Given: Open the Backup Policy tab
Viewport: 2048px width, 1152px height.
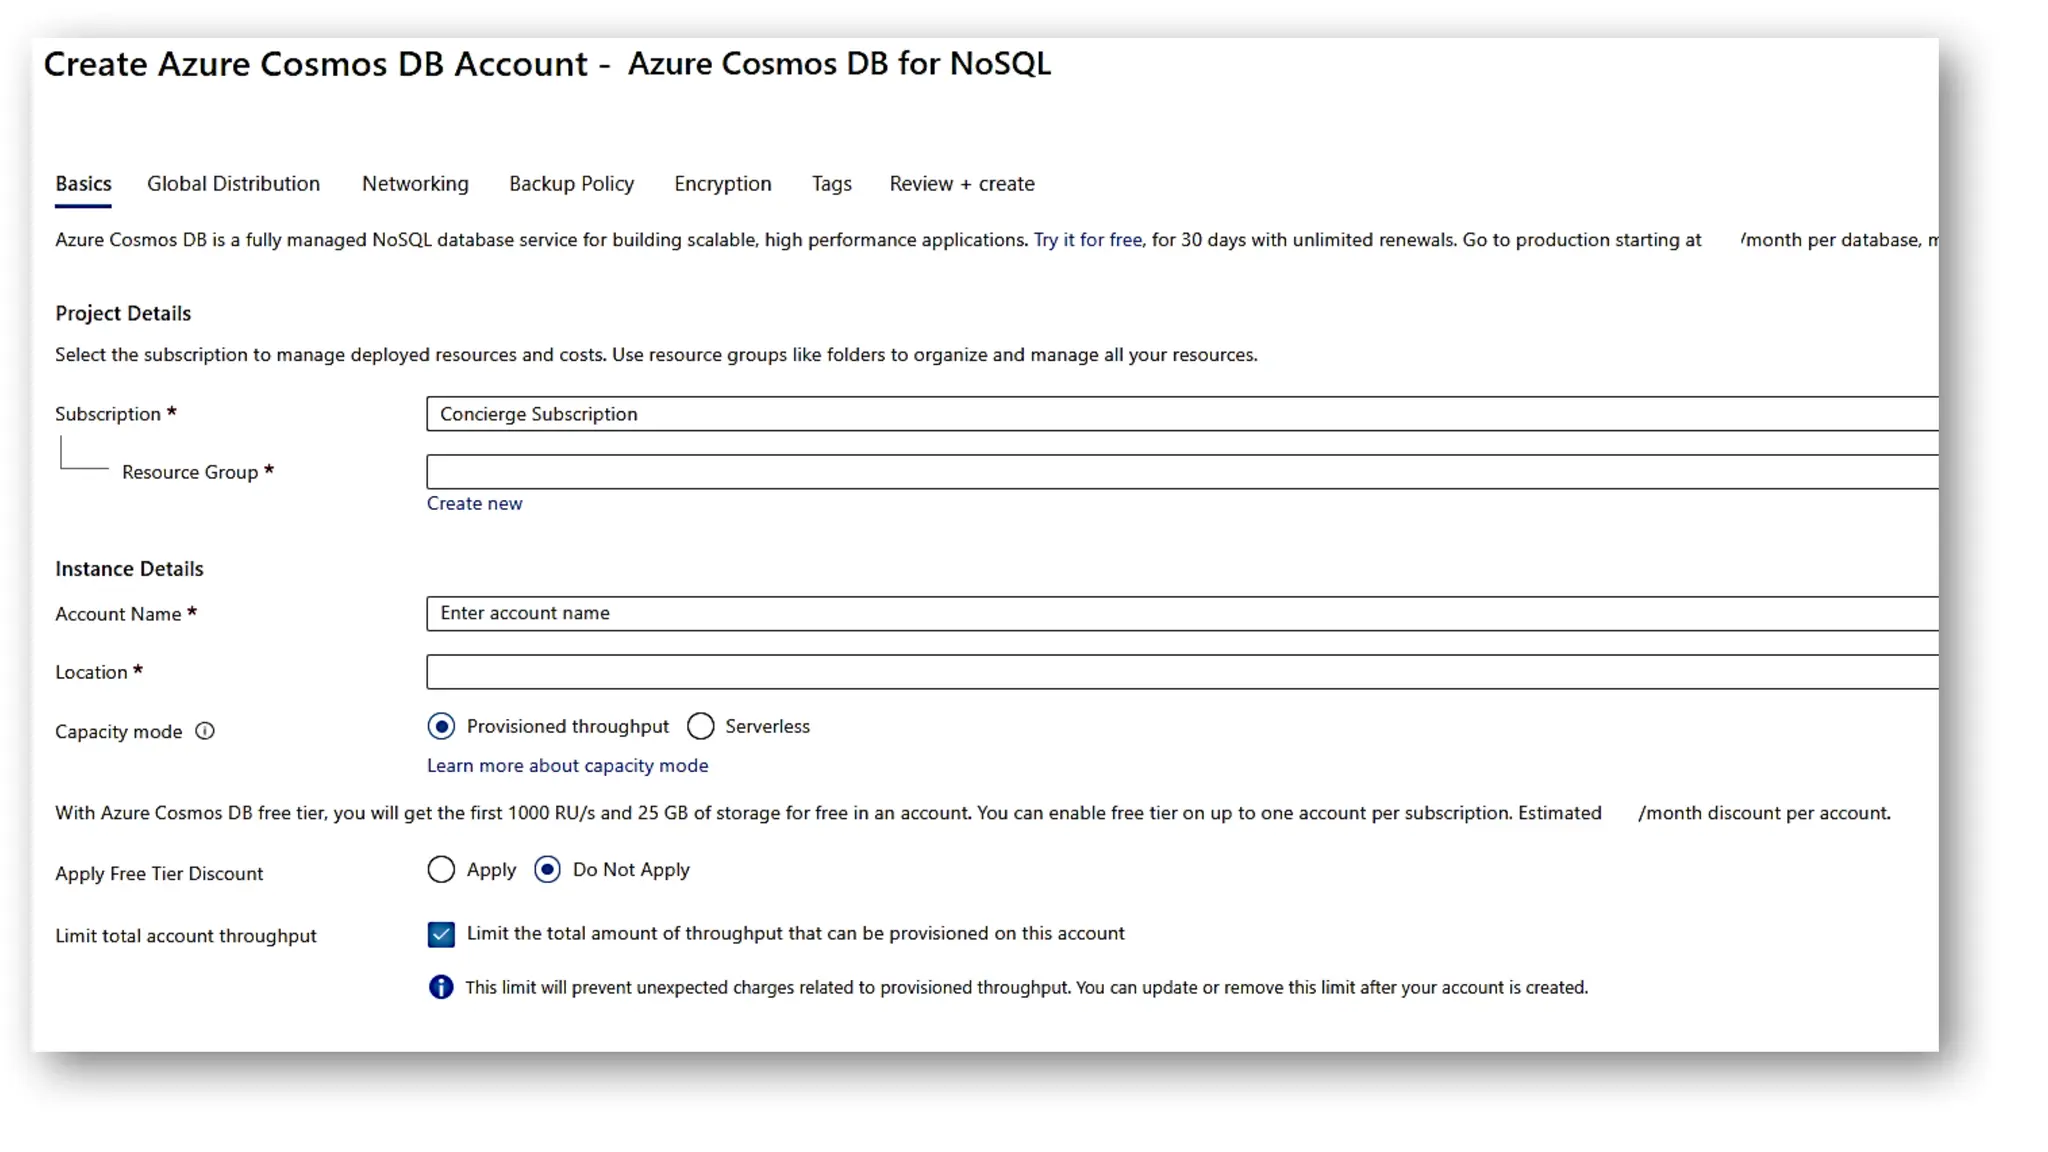Looking at the screenshot, I should (571, 184).
